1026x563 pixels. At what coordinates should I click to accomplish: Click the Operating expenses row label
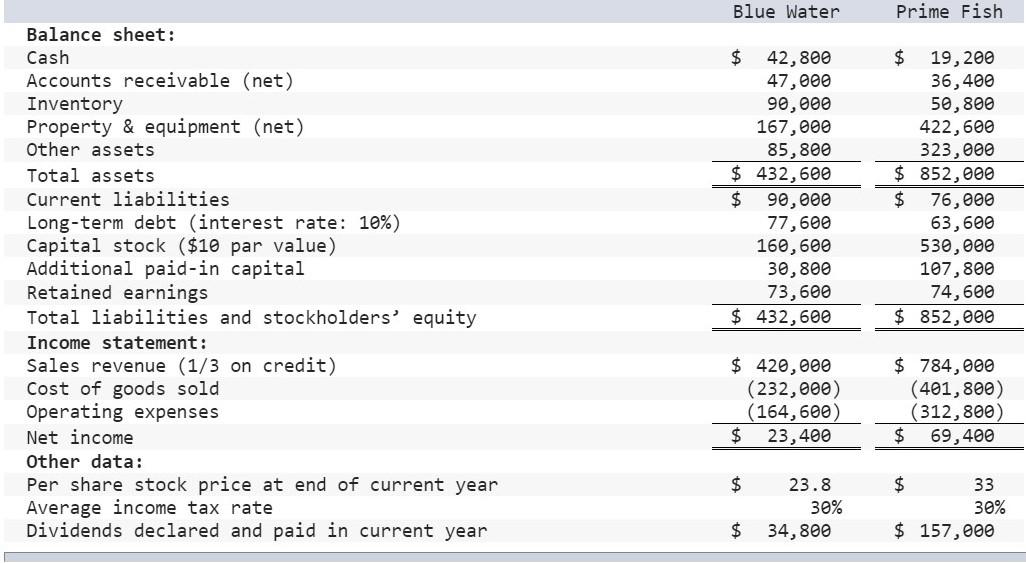[x=122, y=412]
